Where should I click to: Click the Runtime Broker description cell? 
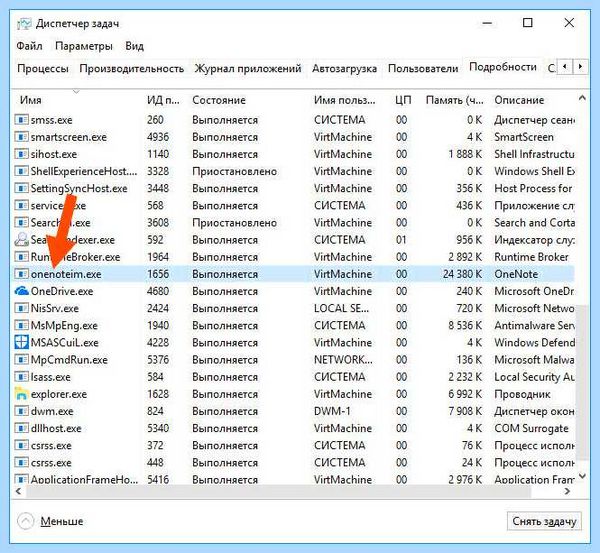[531, 257]
